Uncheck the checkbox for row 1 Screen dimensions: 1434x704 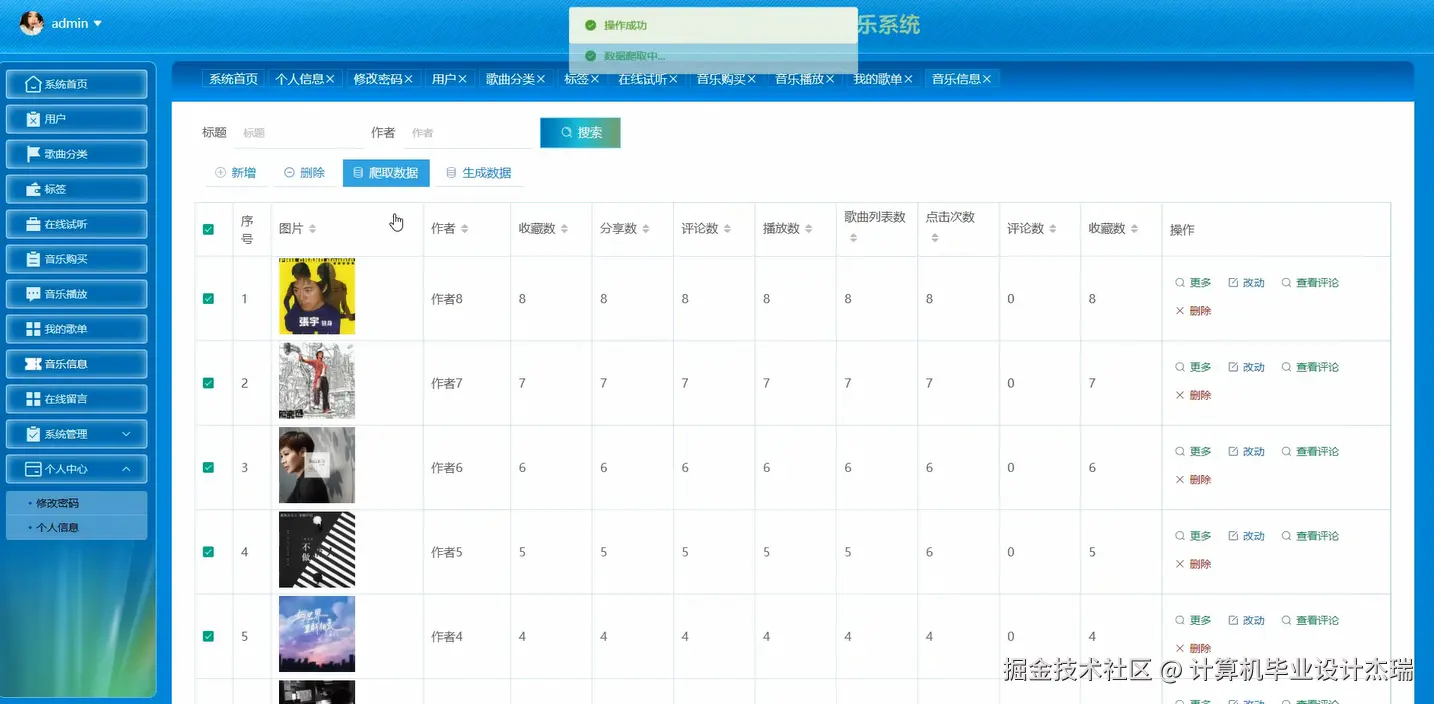(208, 299)
